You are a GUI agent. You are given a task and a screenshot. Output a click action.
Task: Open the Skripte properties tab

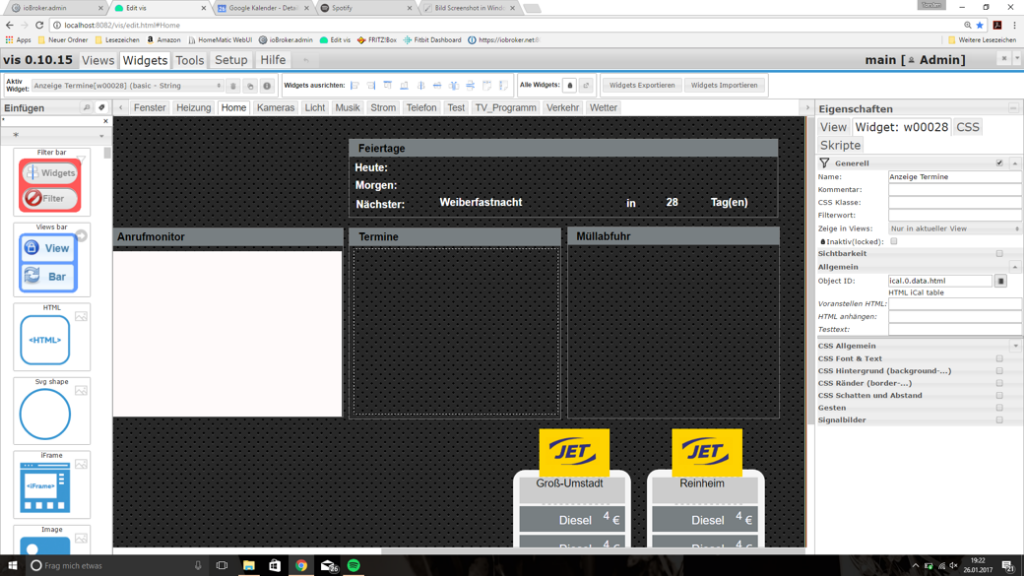point(840,146)
